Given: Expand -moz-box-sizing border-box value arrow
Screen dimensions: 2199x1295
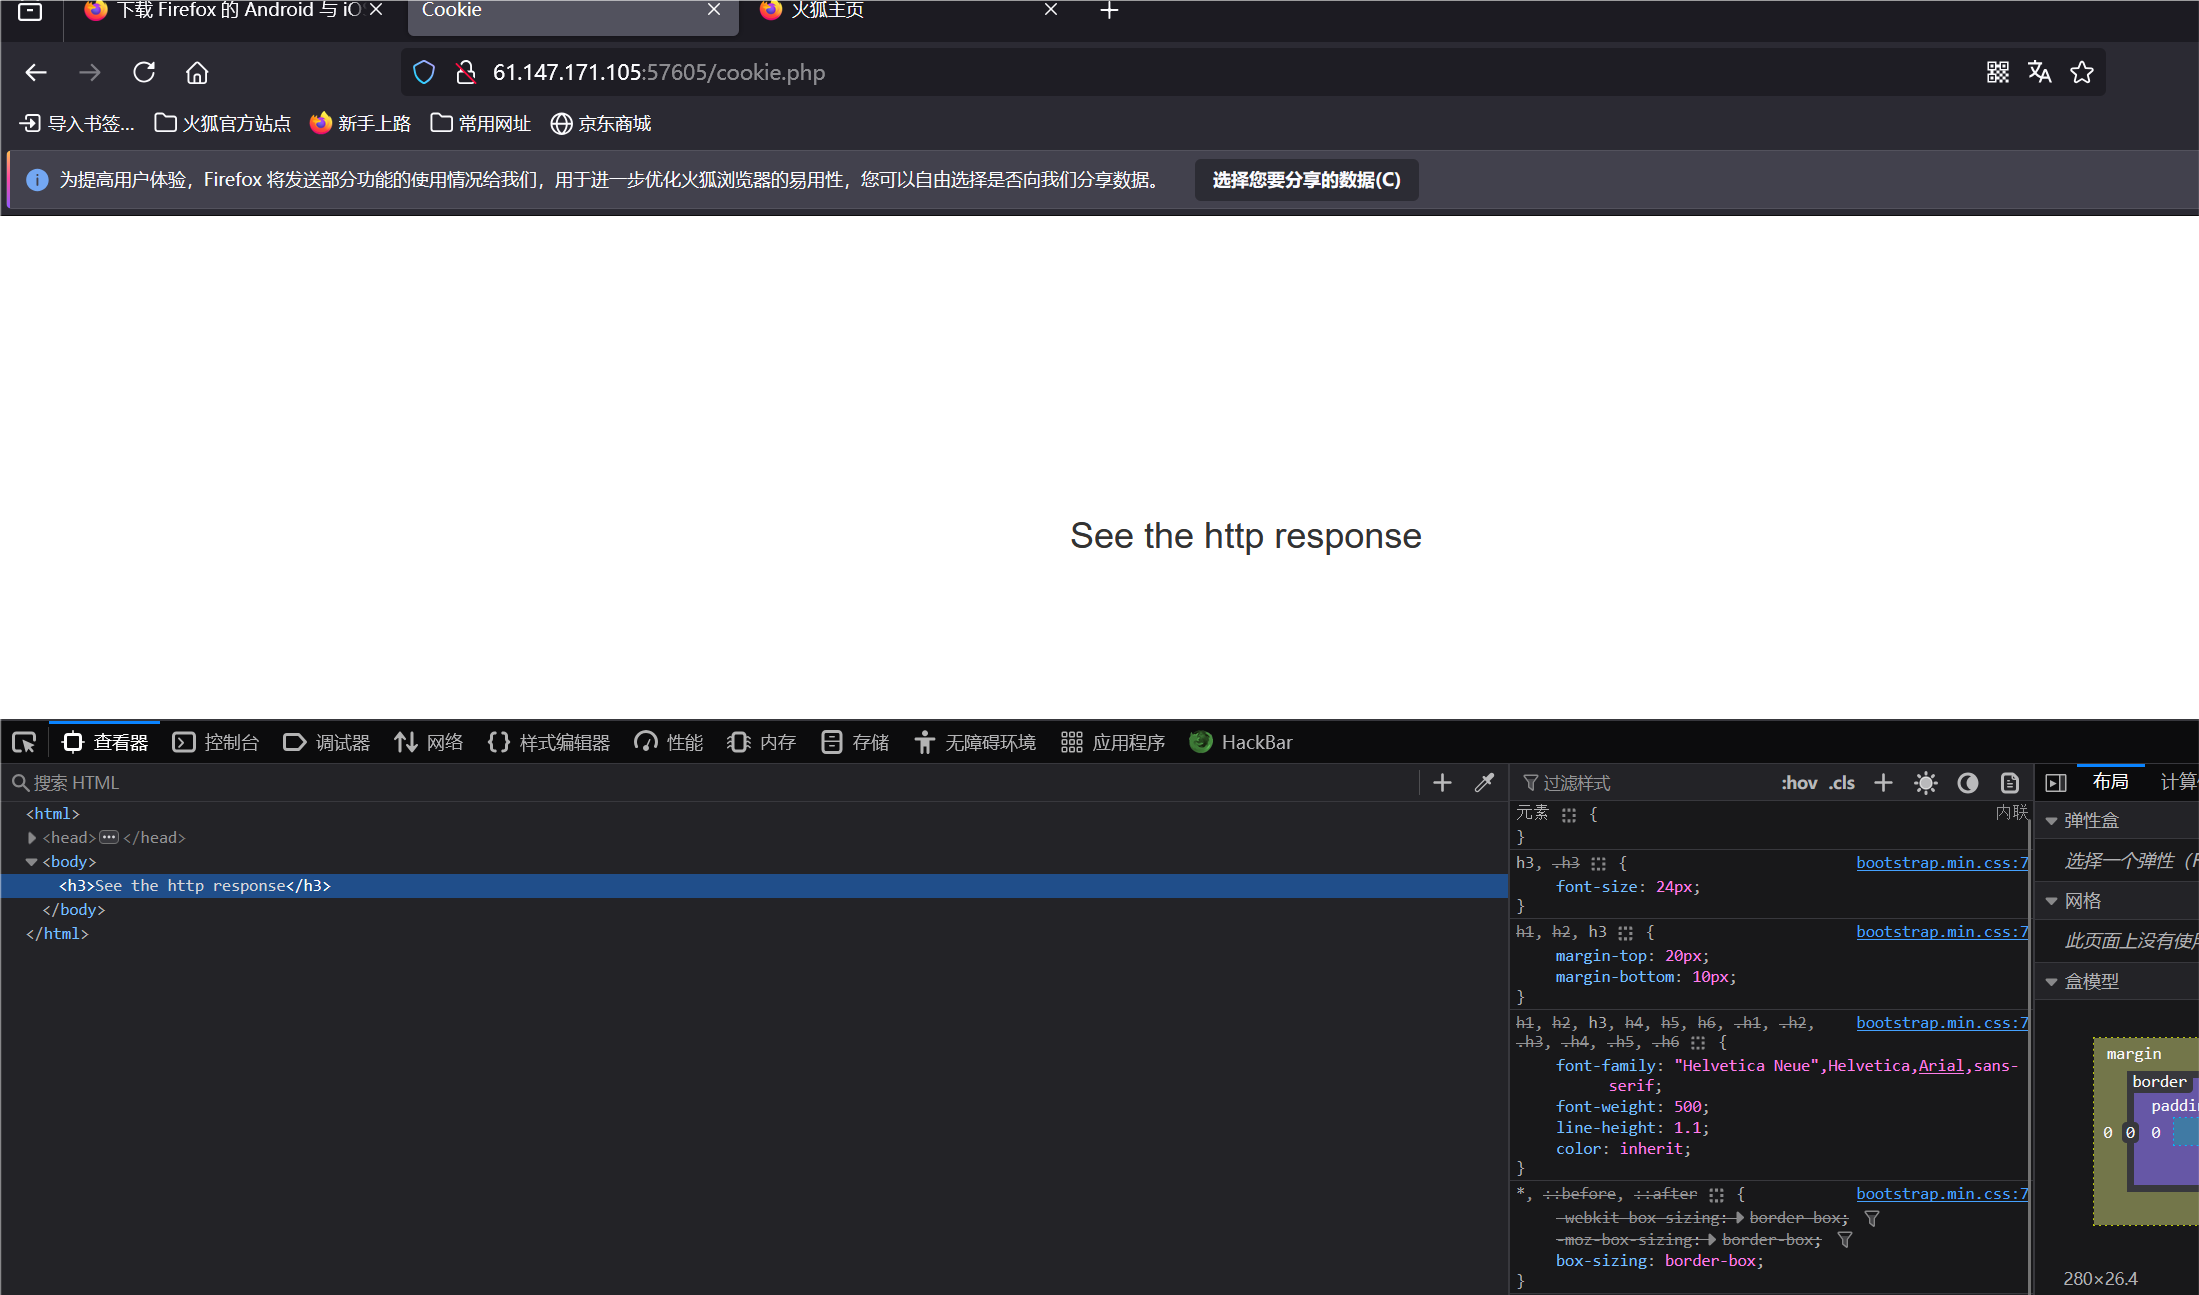Looking at the screenshot, I should (1712, 1240).
